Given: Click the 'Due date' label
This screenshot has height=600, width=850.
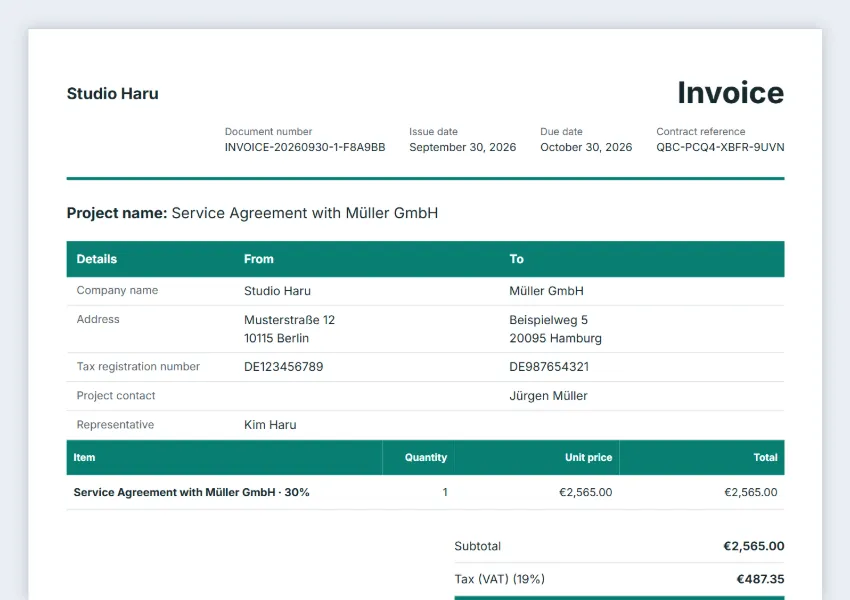Looking at the screenshot, I should [x=561, y=131].
